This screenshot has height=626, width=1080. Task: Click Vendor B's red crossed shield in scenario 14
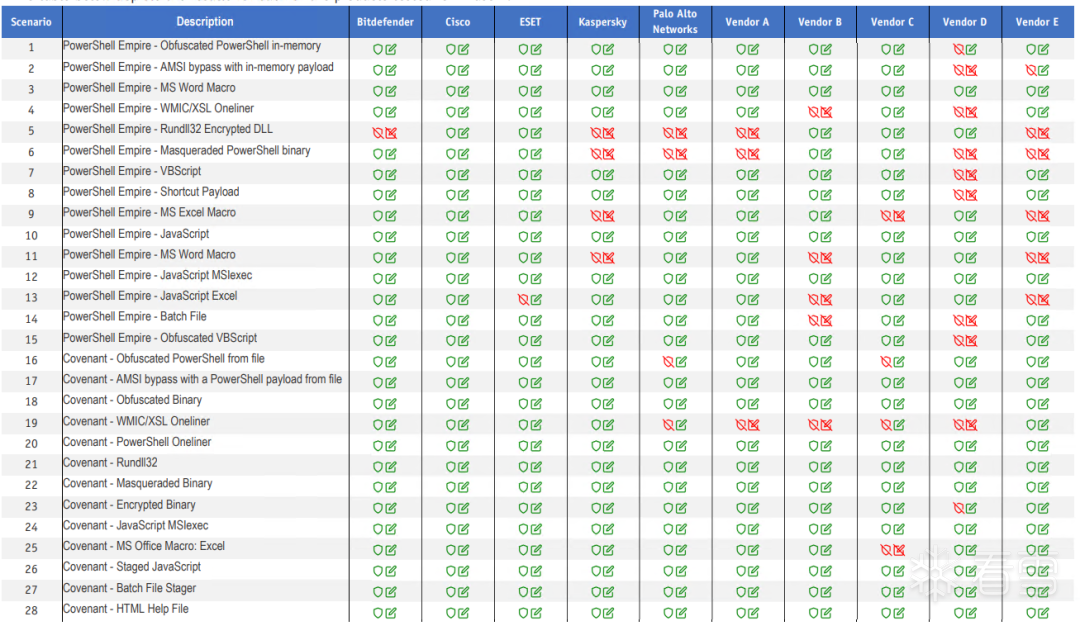point(813,320)
